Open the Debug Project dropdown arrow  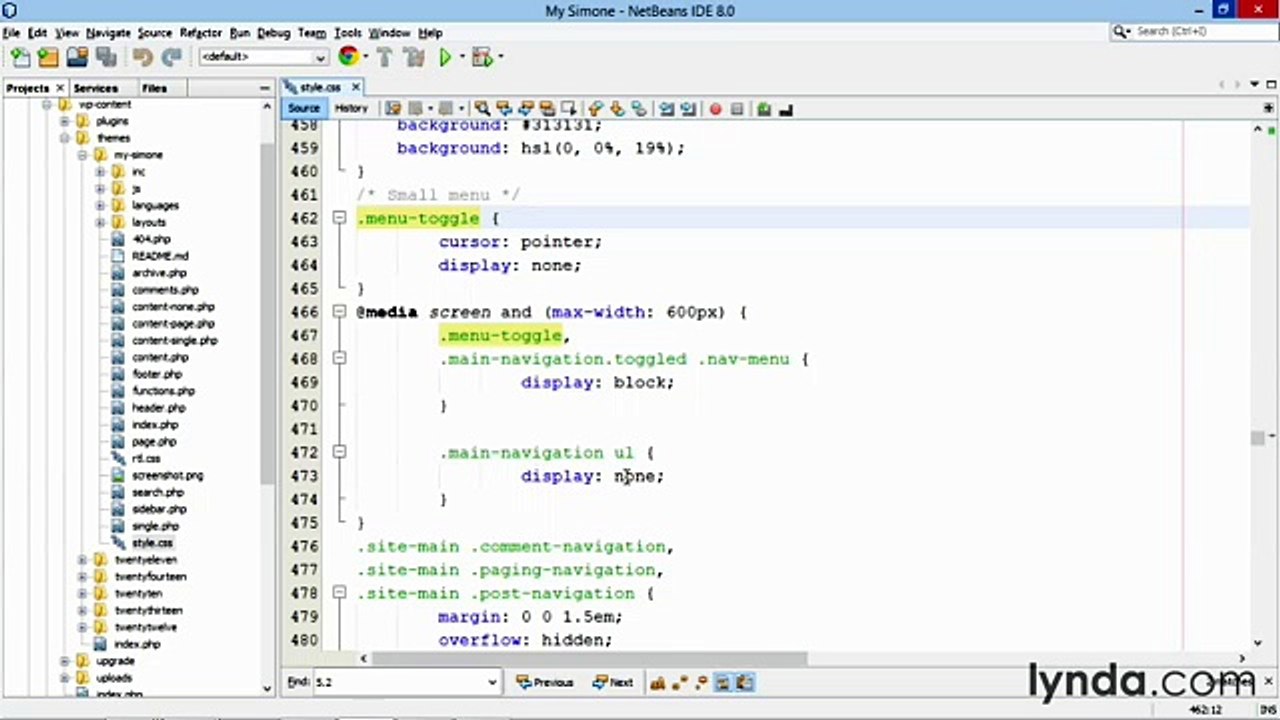pyautogui.click(x=500, y=57)
